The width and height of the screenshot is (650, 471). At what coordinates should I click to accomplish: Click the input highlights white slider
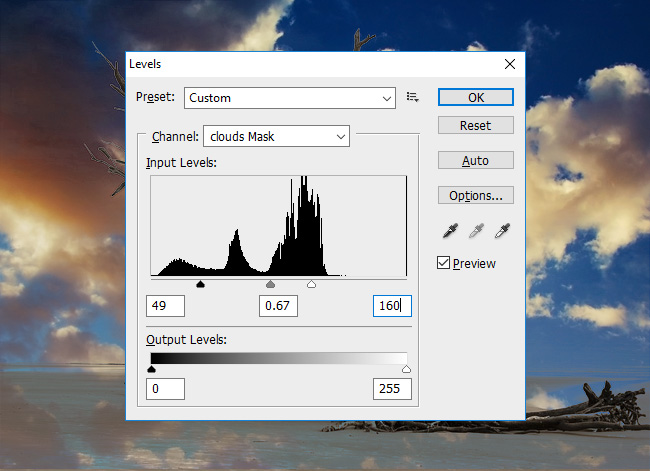pos(311,285)
